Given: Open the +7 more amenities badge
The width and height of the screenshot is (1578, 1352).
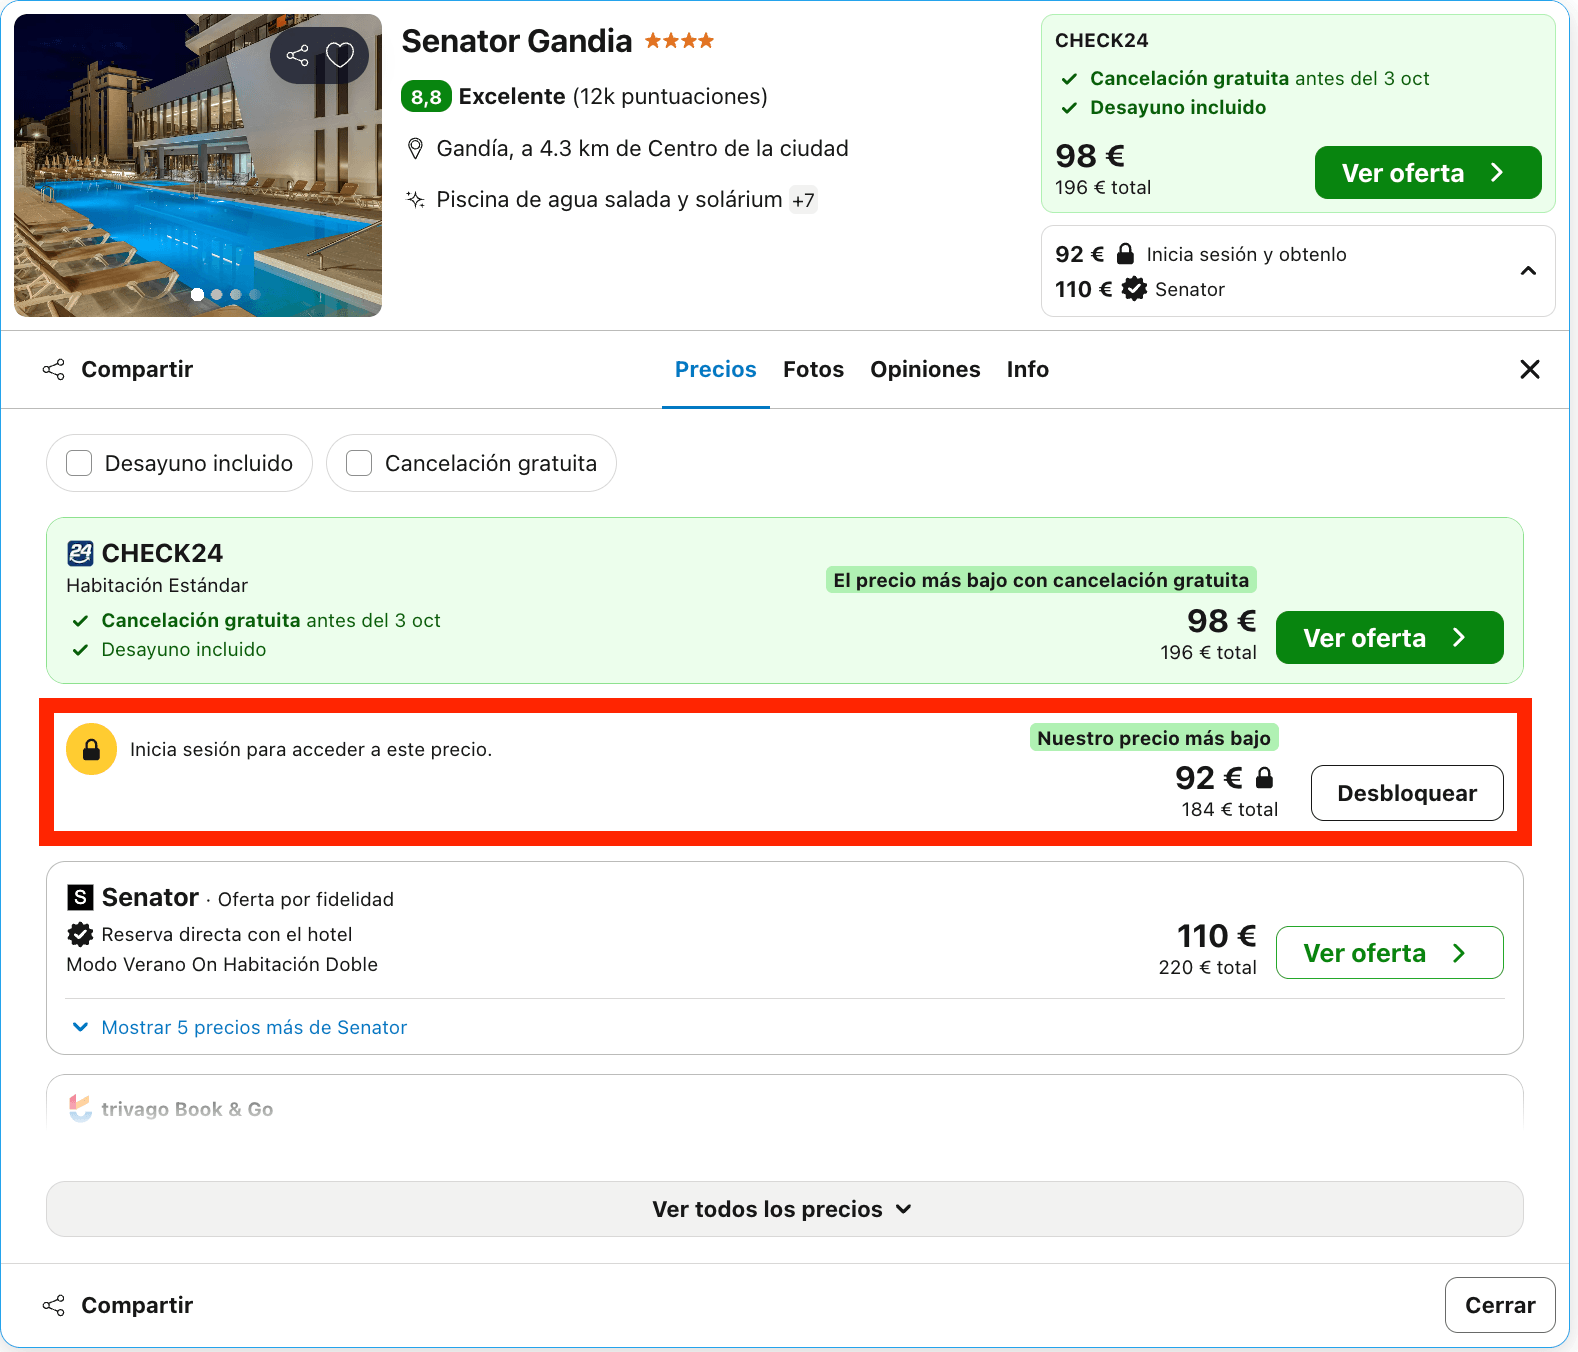Looking at the screenshot, I should (x=803, y=200).
